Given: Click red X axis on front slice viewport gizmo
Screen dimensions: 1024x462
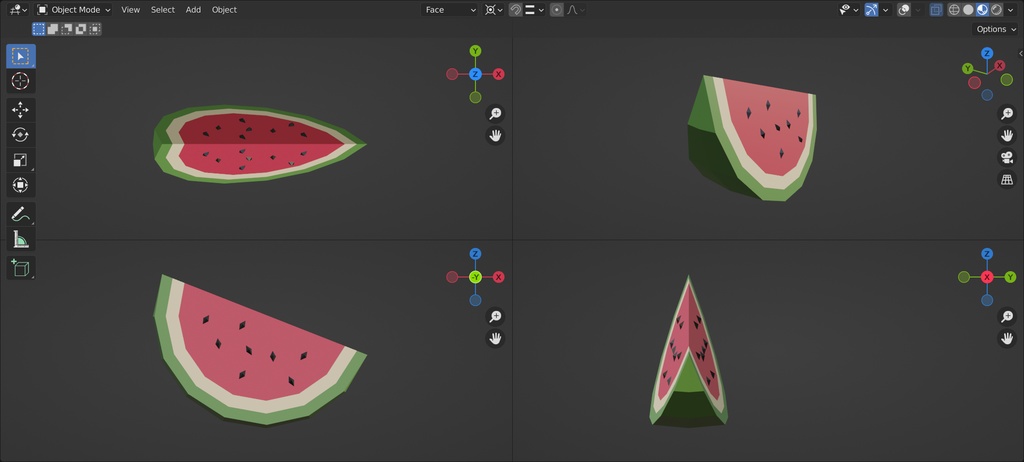Looking at the screenshot, I should pyautogui.click(x=499, y=277).
